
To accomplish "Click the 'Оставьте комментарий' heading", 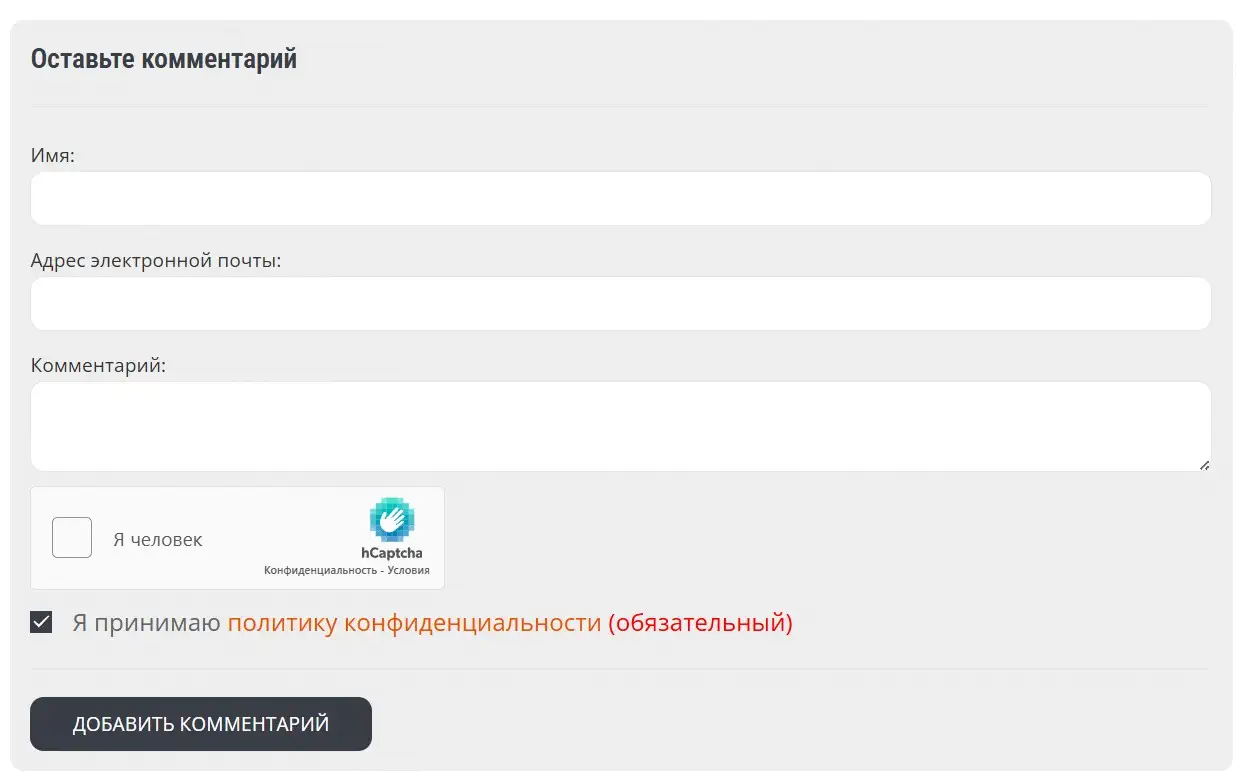I will click(x=164, y=59).
